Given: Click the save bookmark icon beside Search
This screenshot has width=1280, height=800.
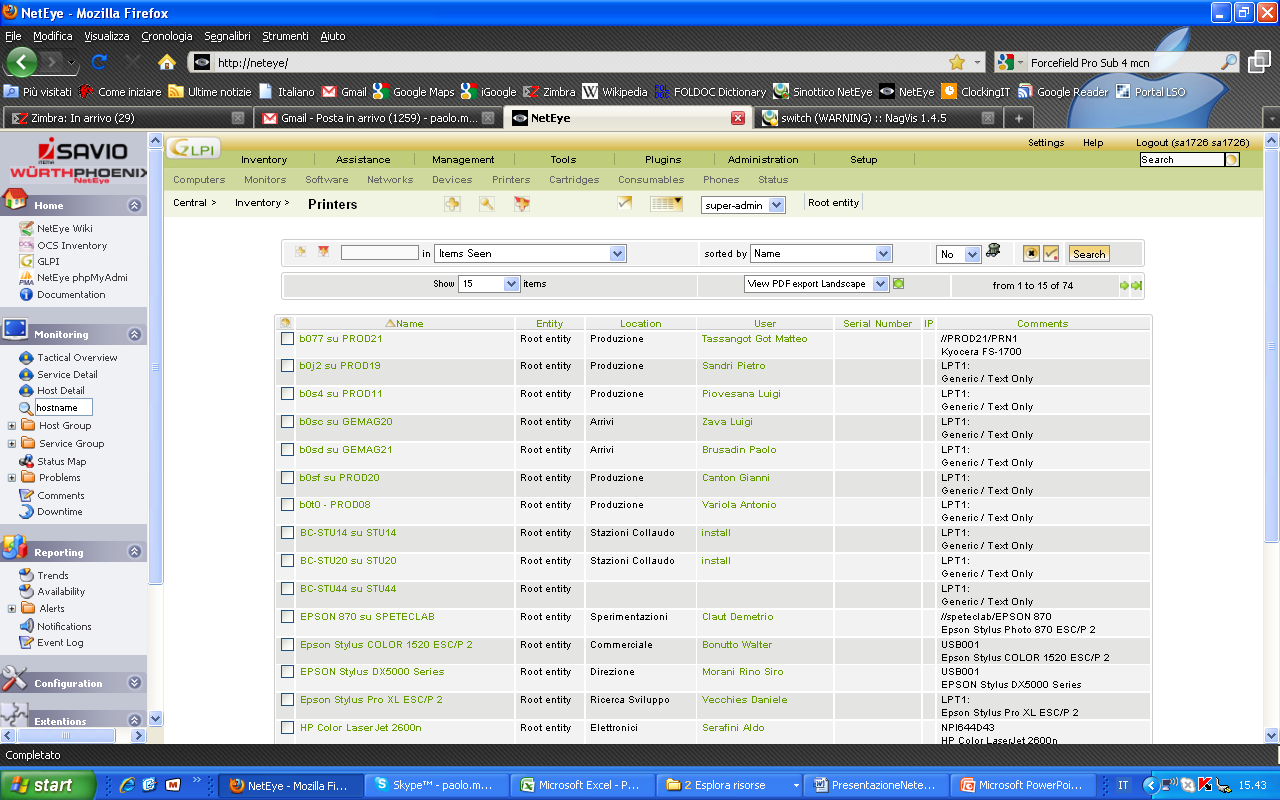Looking at the screenshot, I should (1051, 254).
